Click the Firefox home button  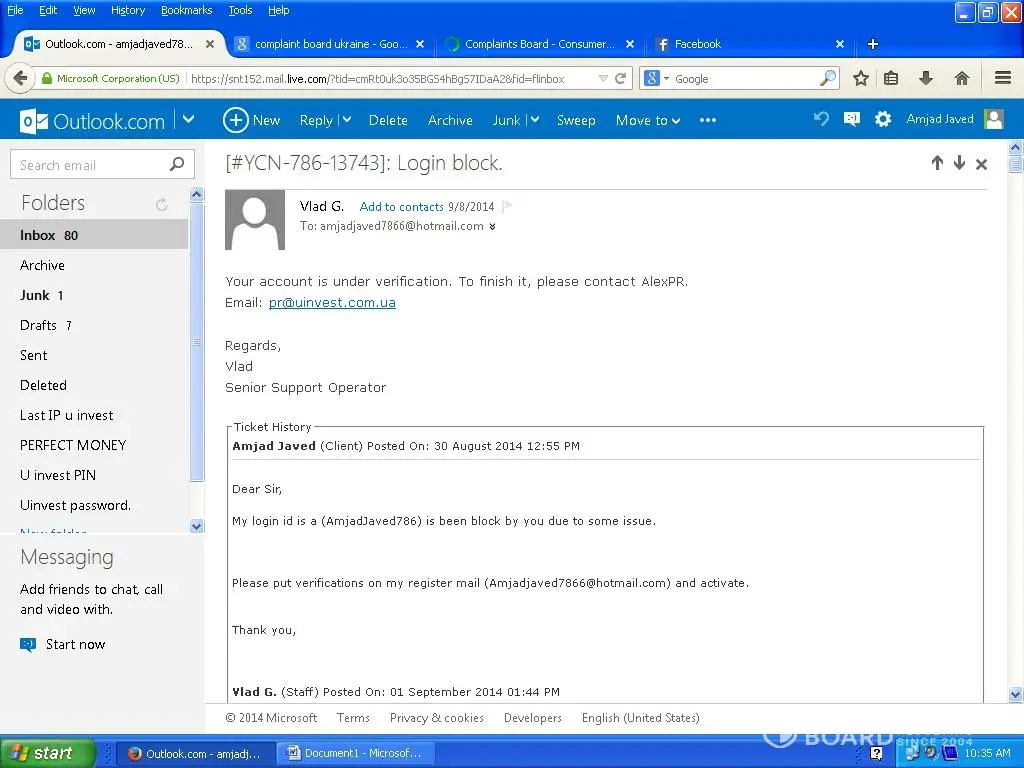962,78
